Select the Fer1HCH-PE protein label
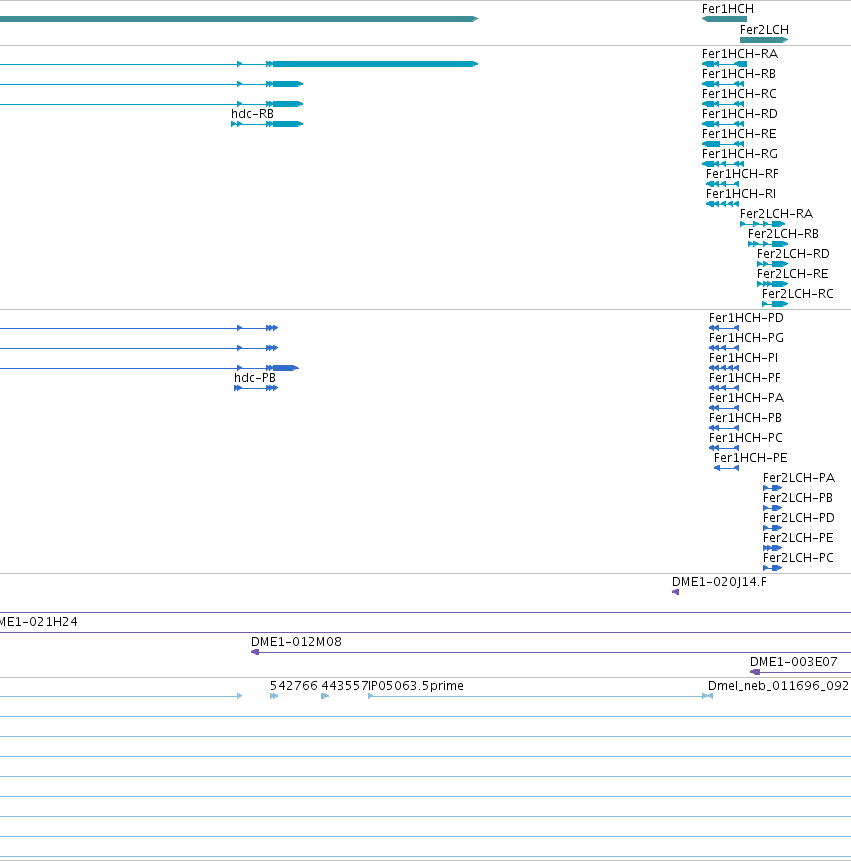 tap(751, 458)
